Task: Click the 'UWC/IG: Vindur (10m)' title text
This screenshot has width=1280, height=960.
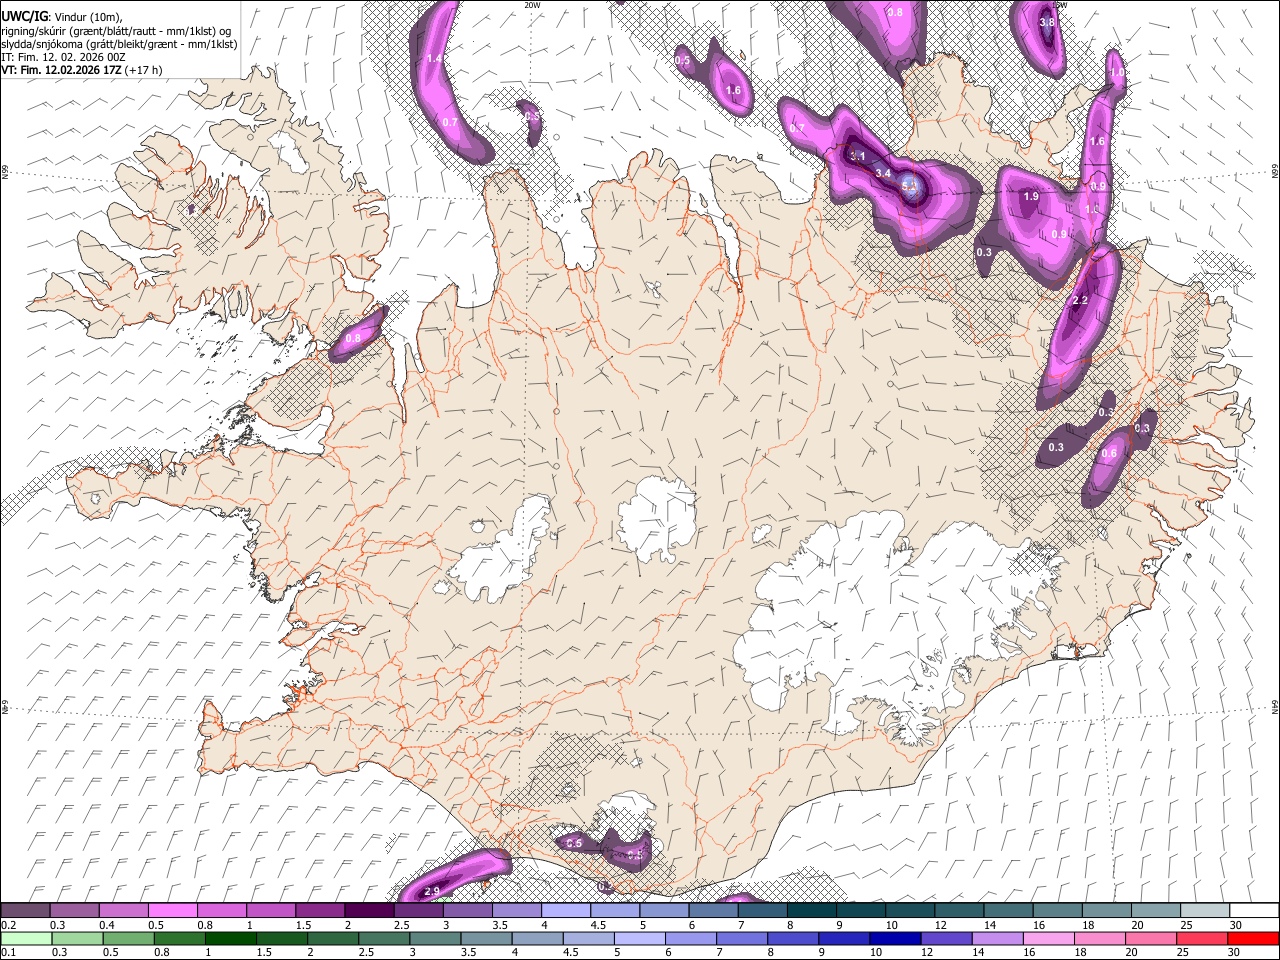Action: [x=61, y=16]
